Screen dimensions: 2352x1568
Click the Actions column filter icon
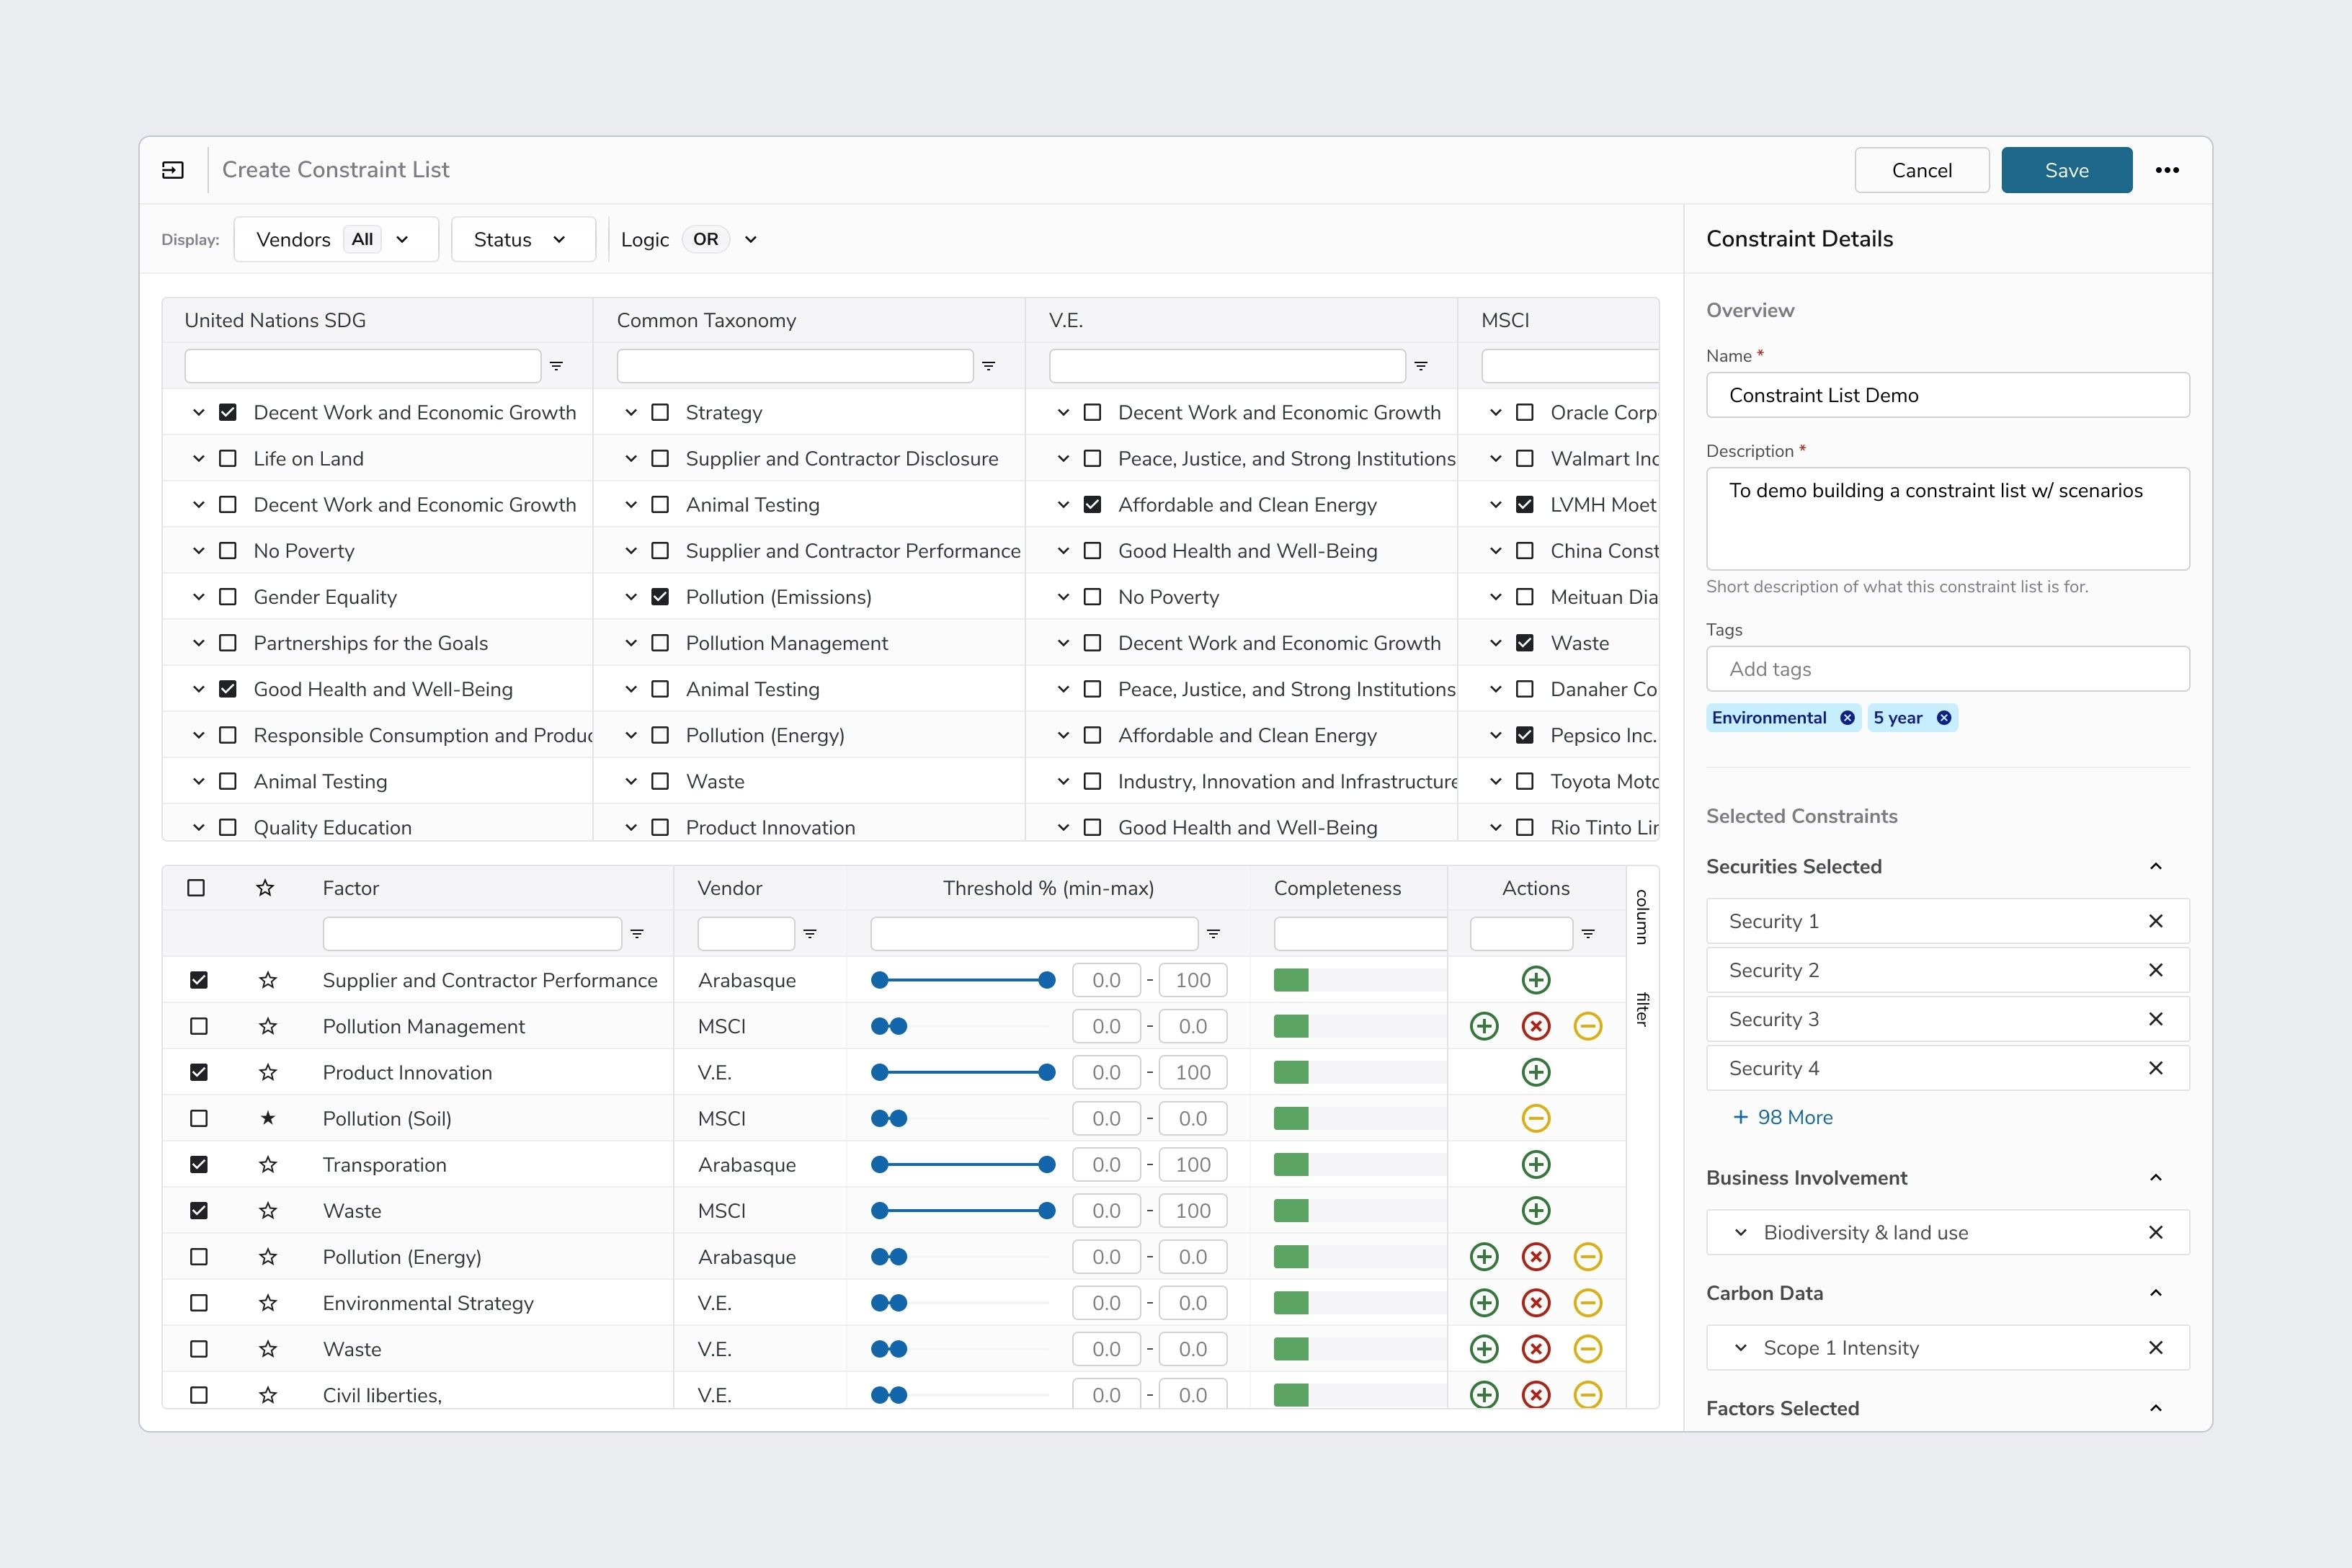point(1588,934)
